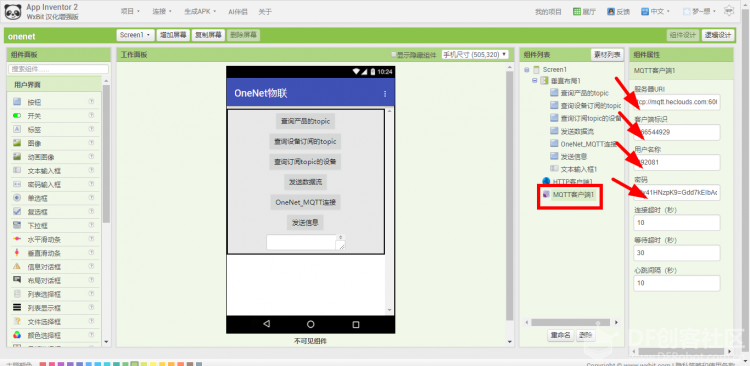Screen dimensions: 750x366
Task: Click the panda logo icon
Action: coord(12,11)
